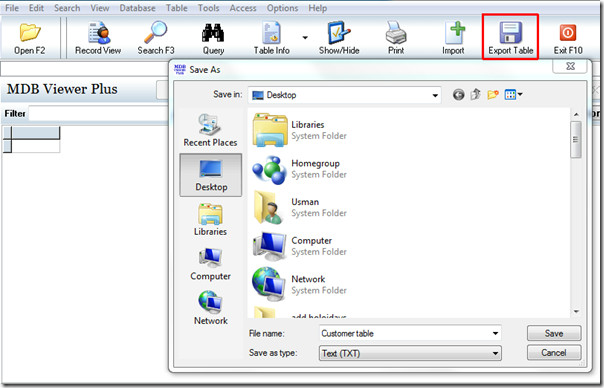Click the Print toolbar icon
This screenshot has width=604, height=388.
point(396,38)
